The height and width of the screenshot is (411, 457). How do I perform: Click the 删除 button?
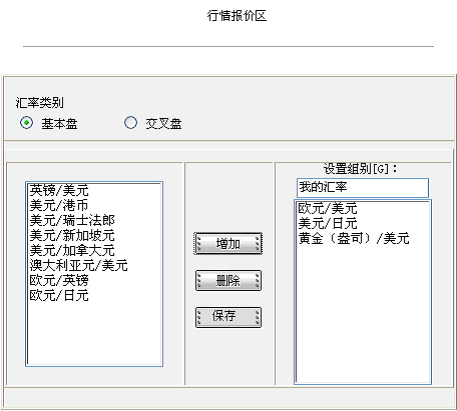[x=228, y=281]
